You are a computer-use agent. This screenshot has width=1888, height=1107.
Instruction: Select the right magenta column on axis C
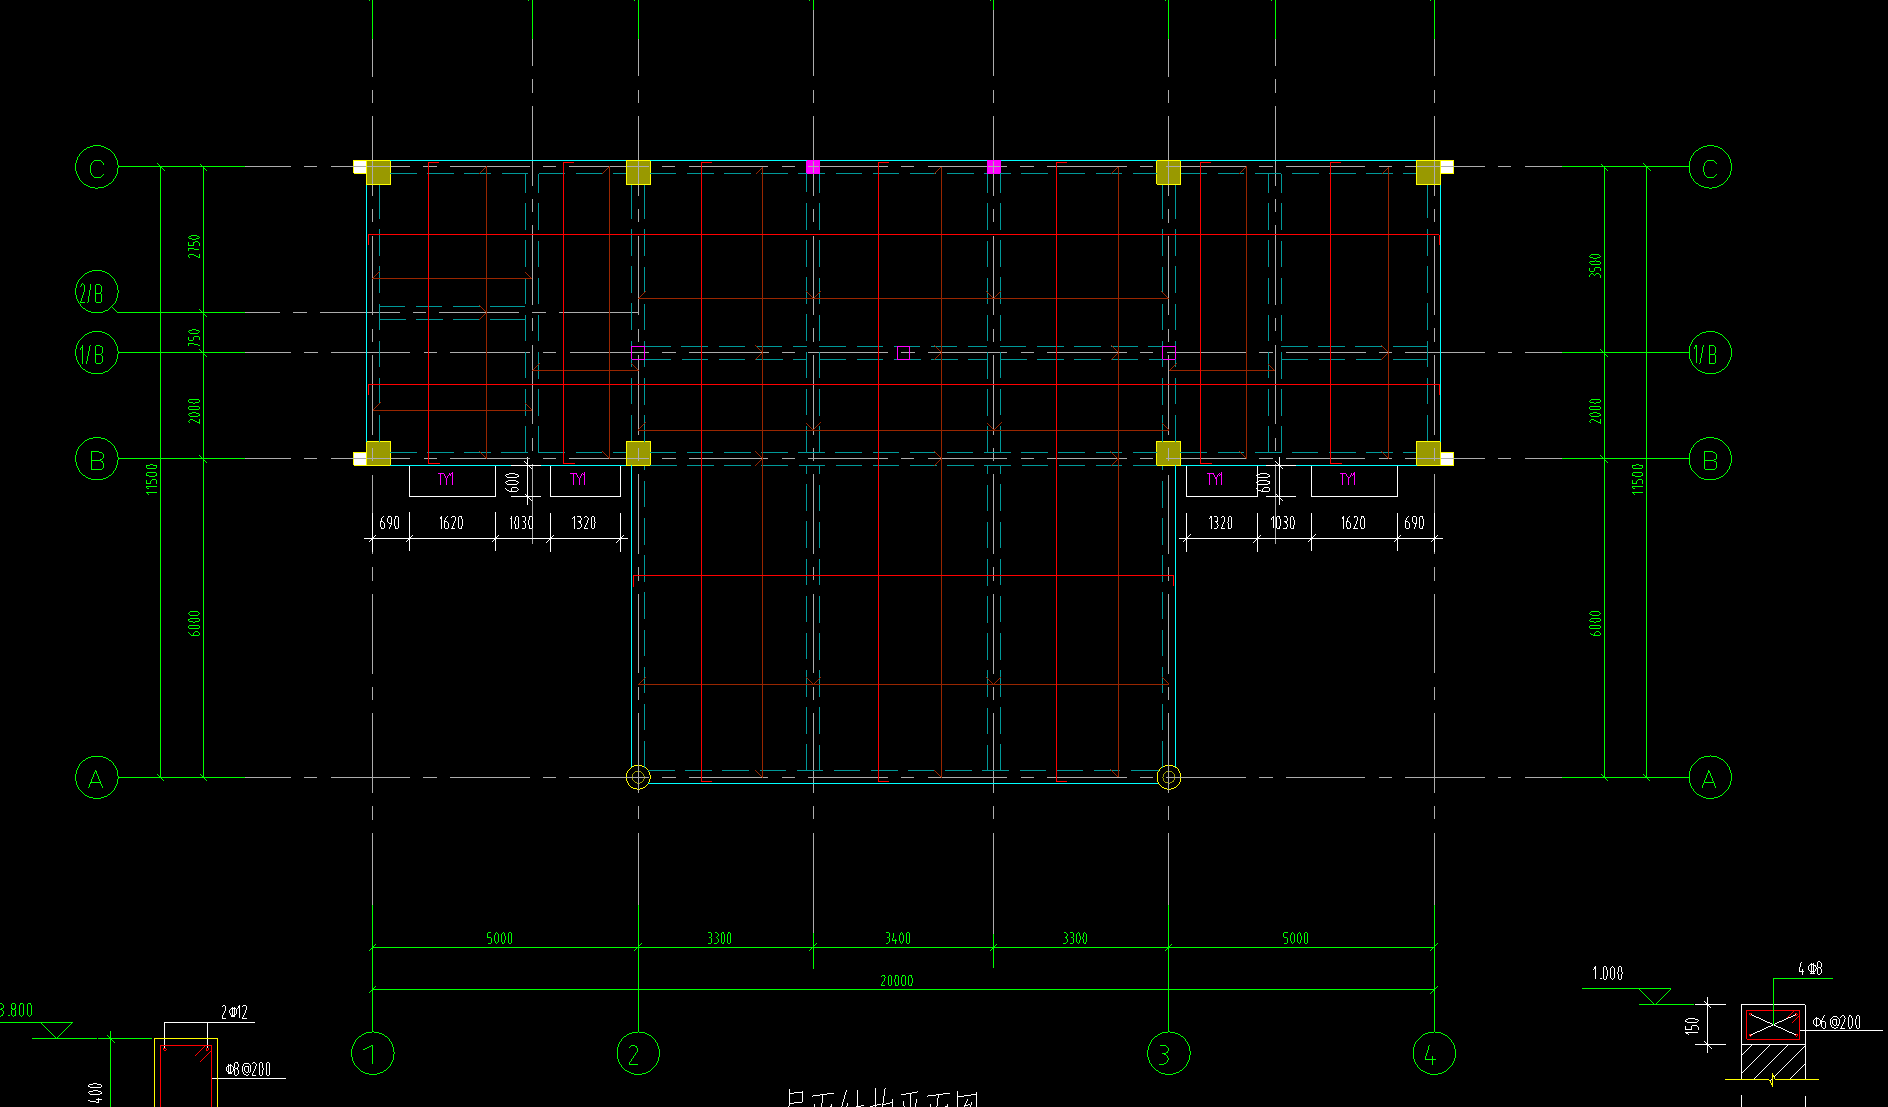(994, 167)
